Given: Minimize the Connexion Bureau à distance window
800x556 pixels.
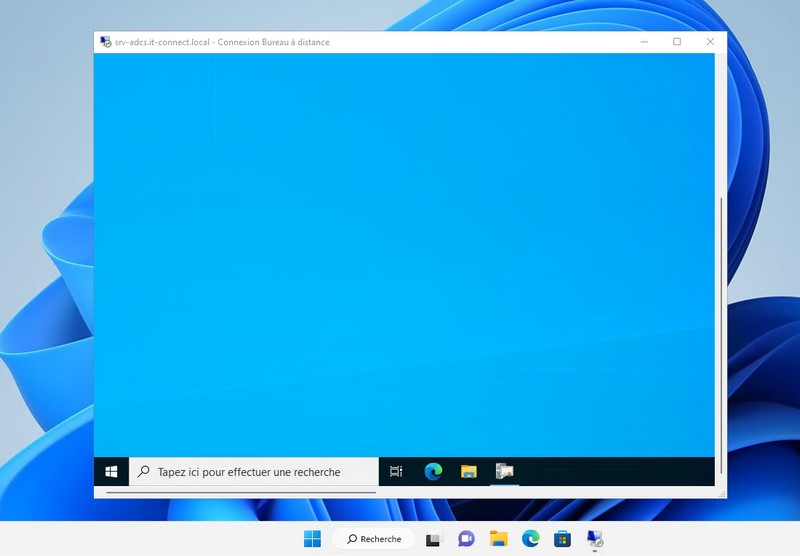Looking at the screenshot, I should [x=644, y=42].
